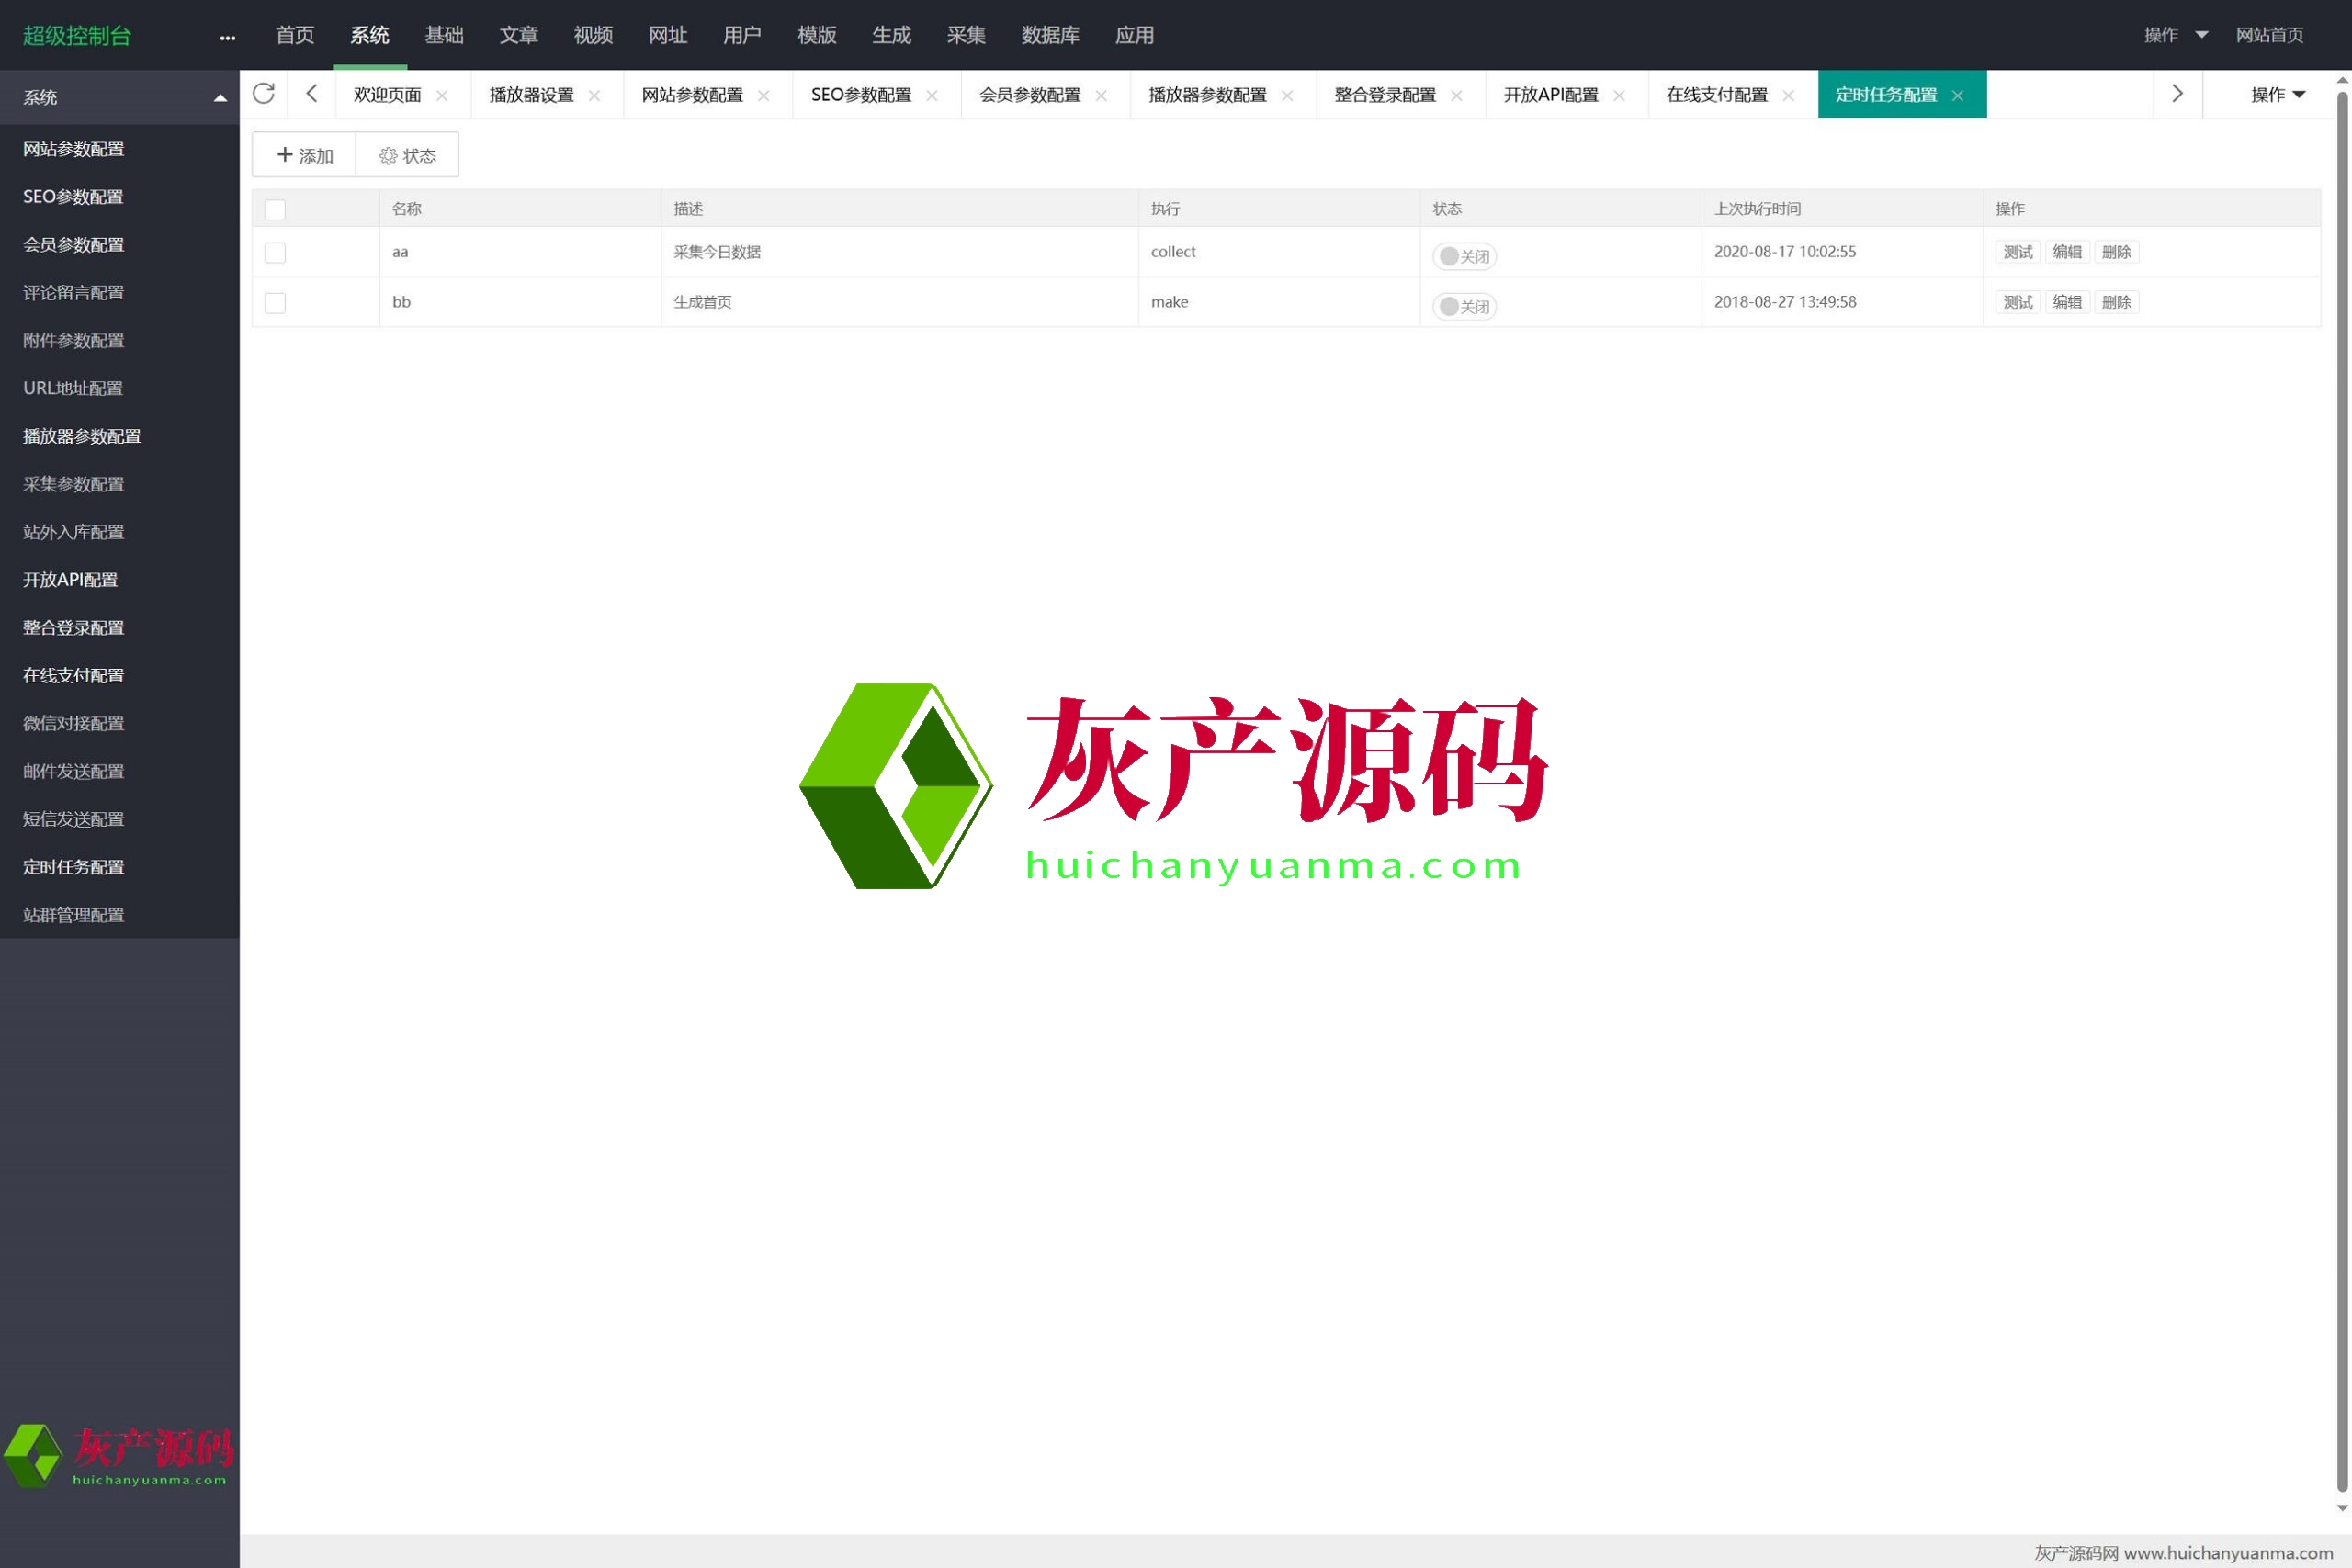This screenshot has height=1568, width=2352.
Task: Tick the checkbox for row bb
Action: pos(275,302)
